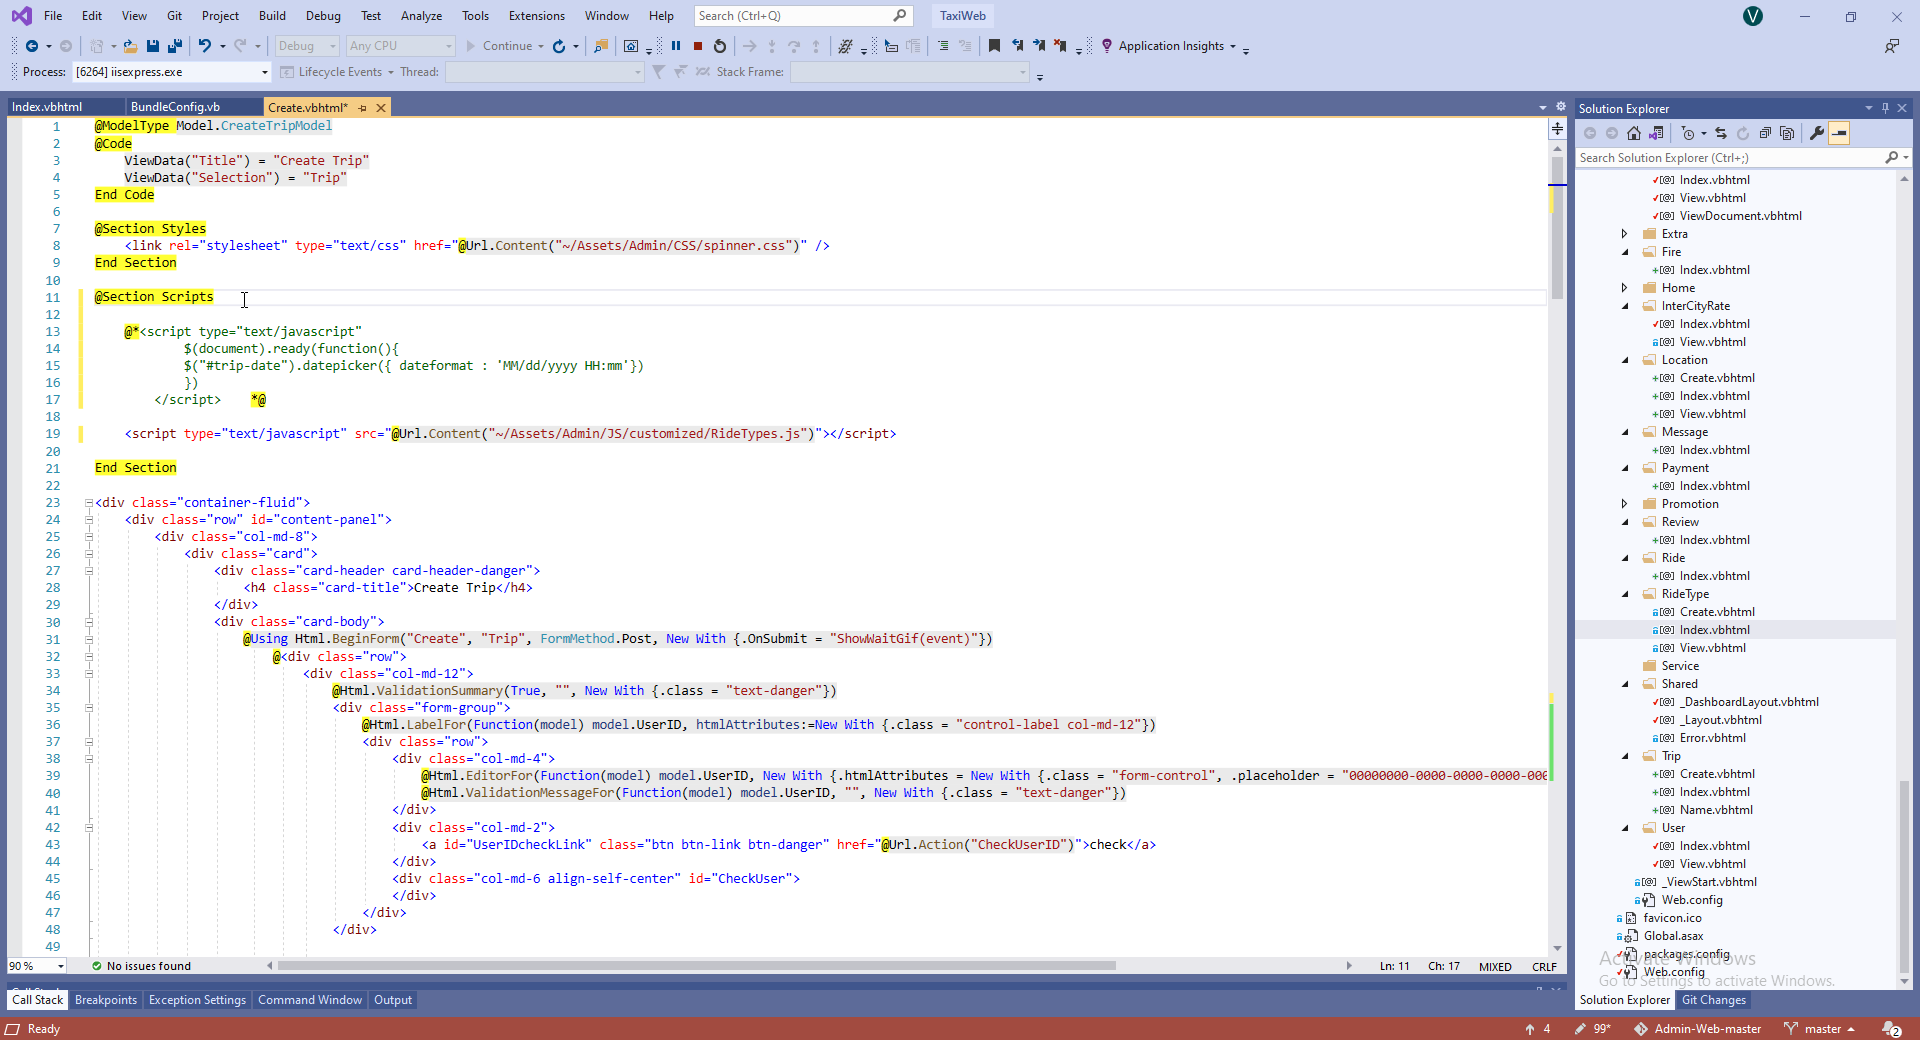Open the Output window tab

[393, 1000]
